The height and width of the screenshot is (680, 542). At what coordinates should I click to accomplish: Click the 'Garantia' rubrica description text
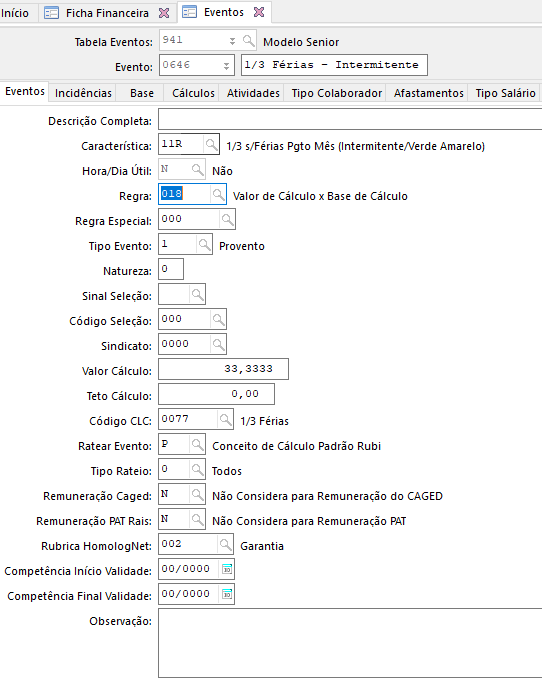point(262,546)
